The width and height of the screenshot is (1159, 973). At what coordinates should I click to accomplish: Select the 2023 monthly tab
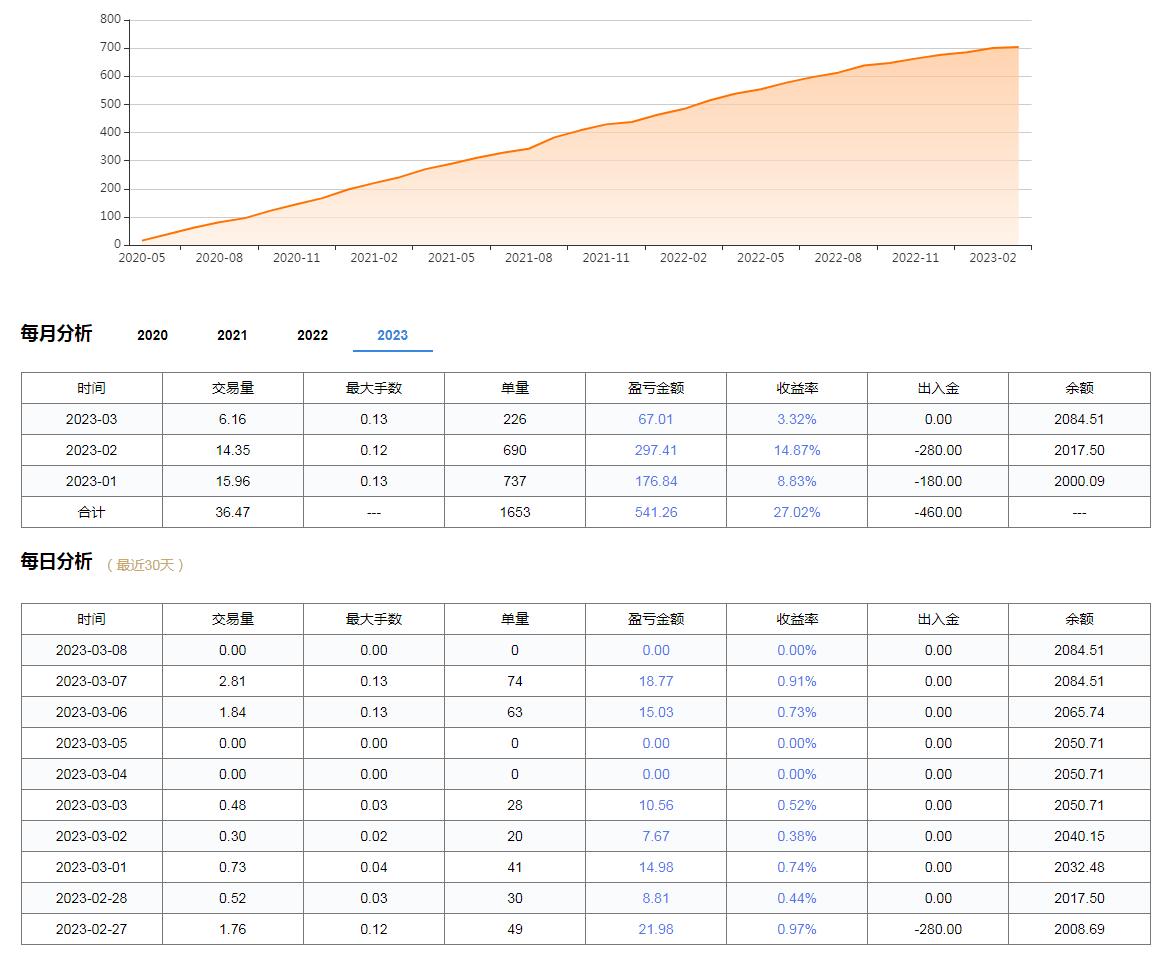point(392,335)
